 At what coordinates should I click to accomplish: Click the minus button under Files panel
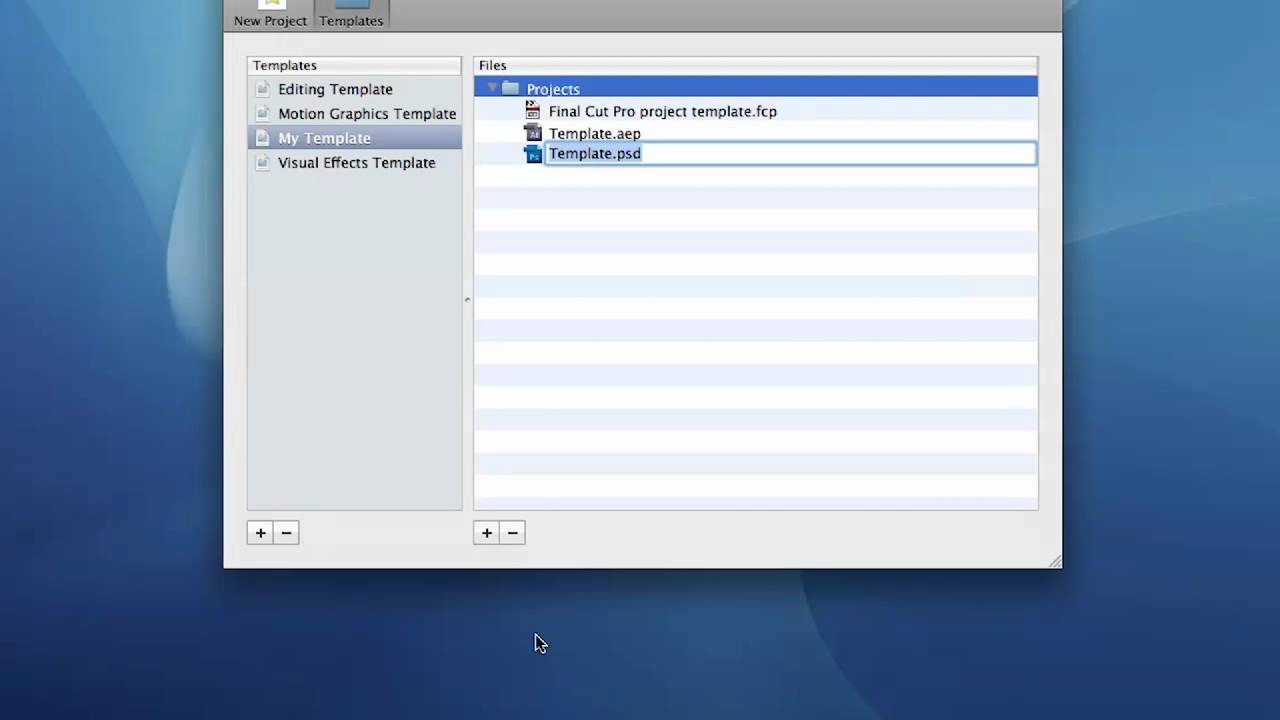[513, 532]
